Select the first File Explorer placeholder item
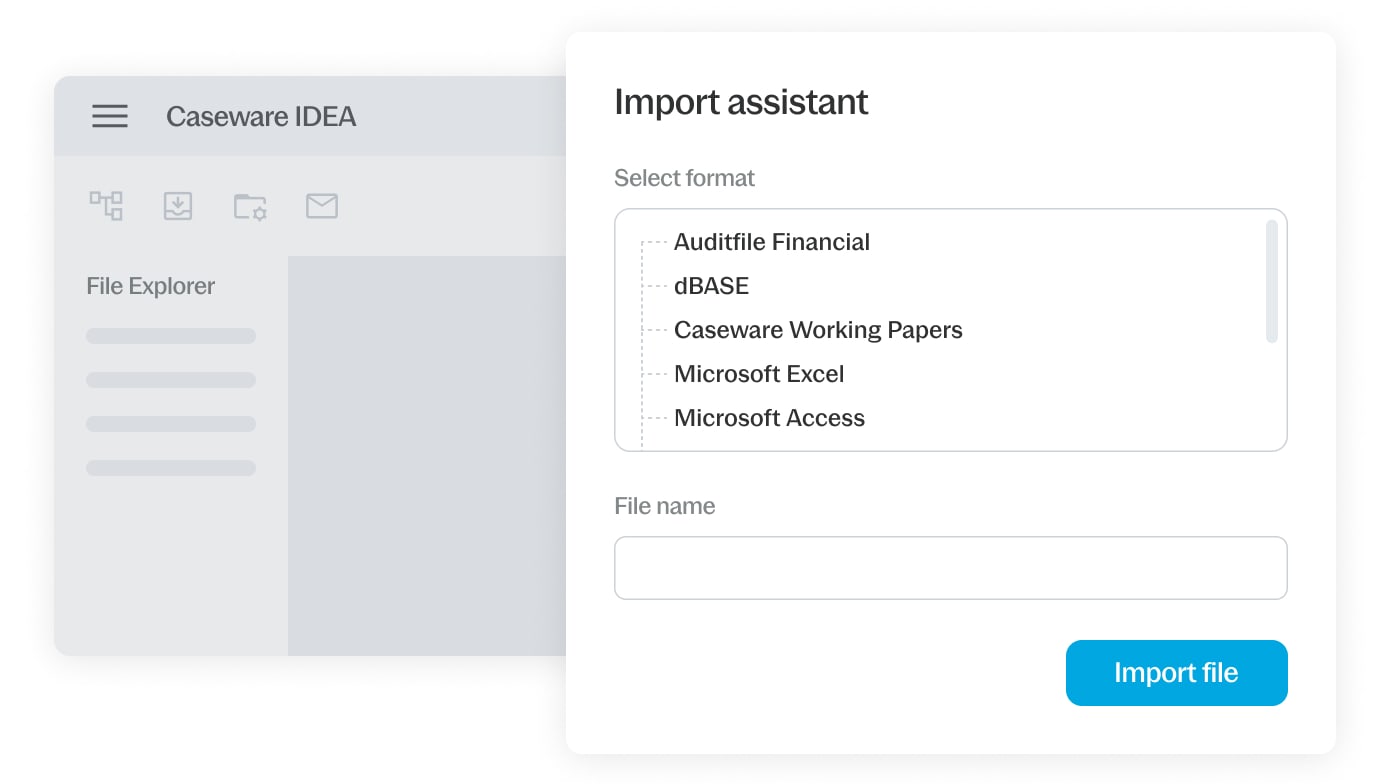 [x=171, y=336]
